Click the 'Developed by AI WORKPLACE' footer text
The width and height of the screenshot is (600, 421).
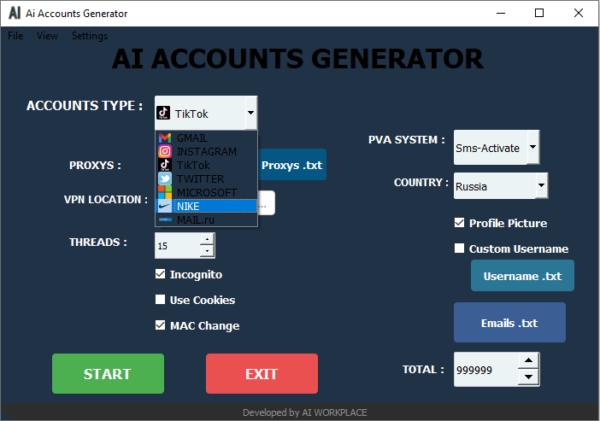click(305, 413)
